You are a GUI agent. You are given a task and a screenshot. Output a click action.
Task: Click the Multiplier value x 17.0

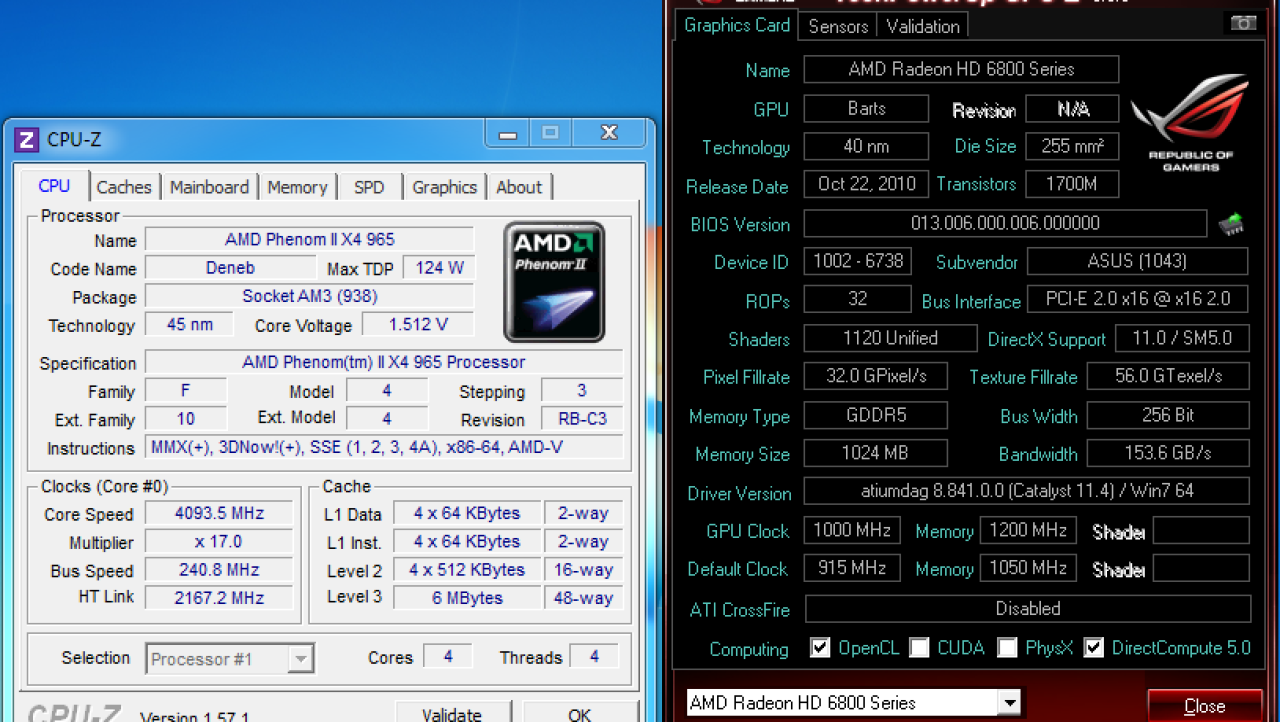[219, 541]
